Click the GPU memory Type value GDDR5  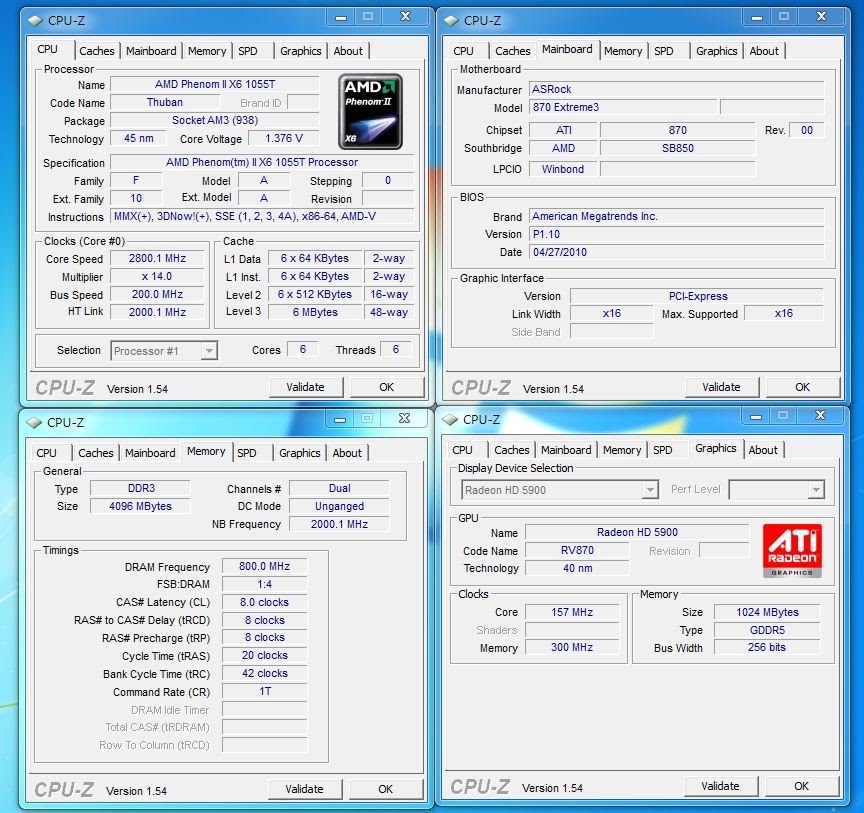[x=767, y=630]
